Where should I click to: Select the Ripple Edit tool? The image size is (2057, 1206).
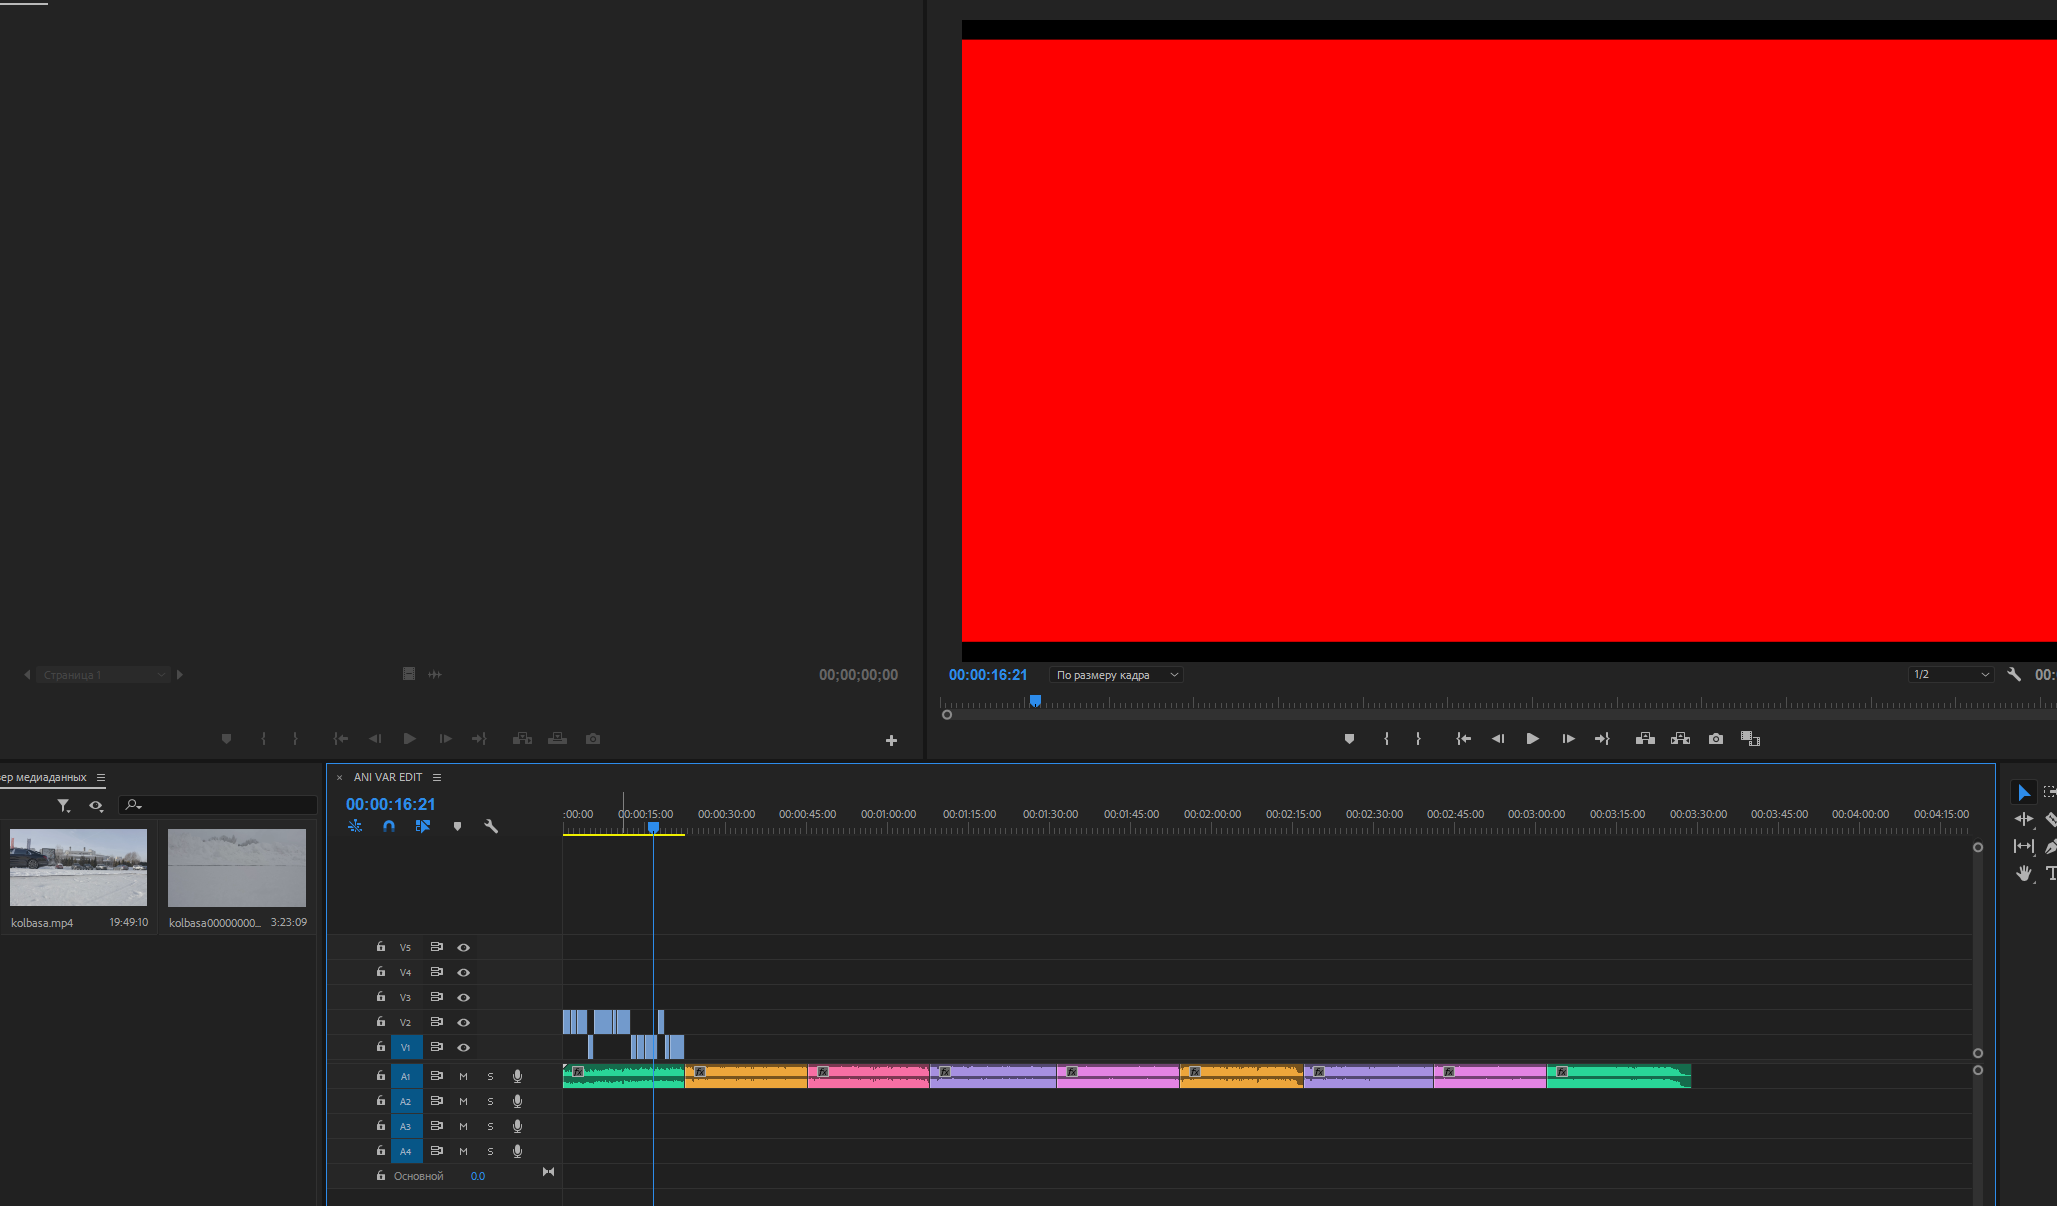coord(2023,819)
